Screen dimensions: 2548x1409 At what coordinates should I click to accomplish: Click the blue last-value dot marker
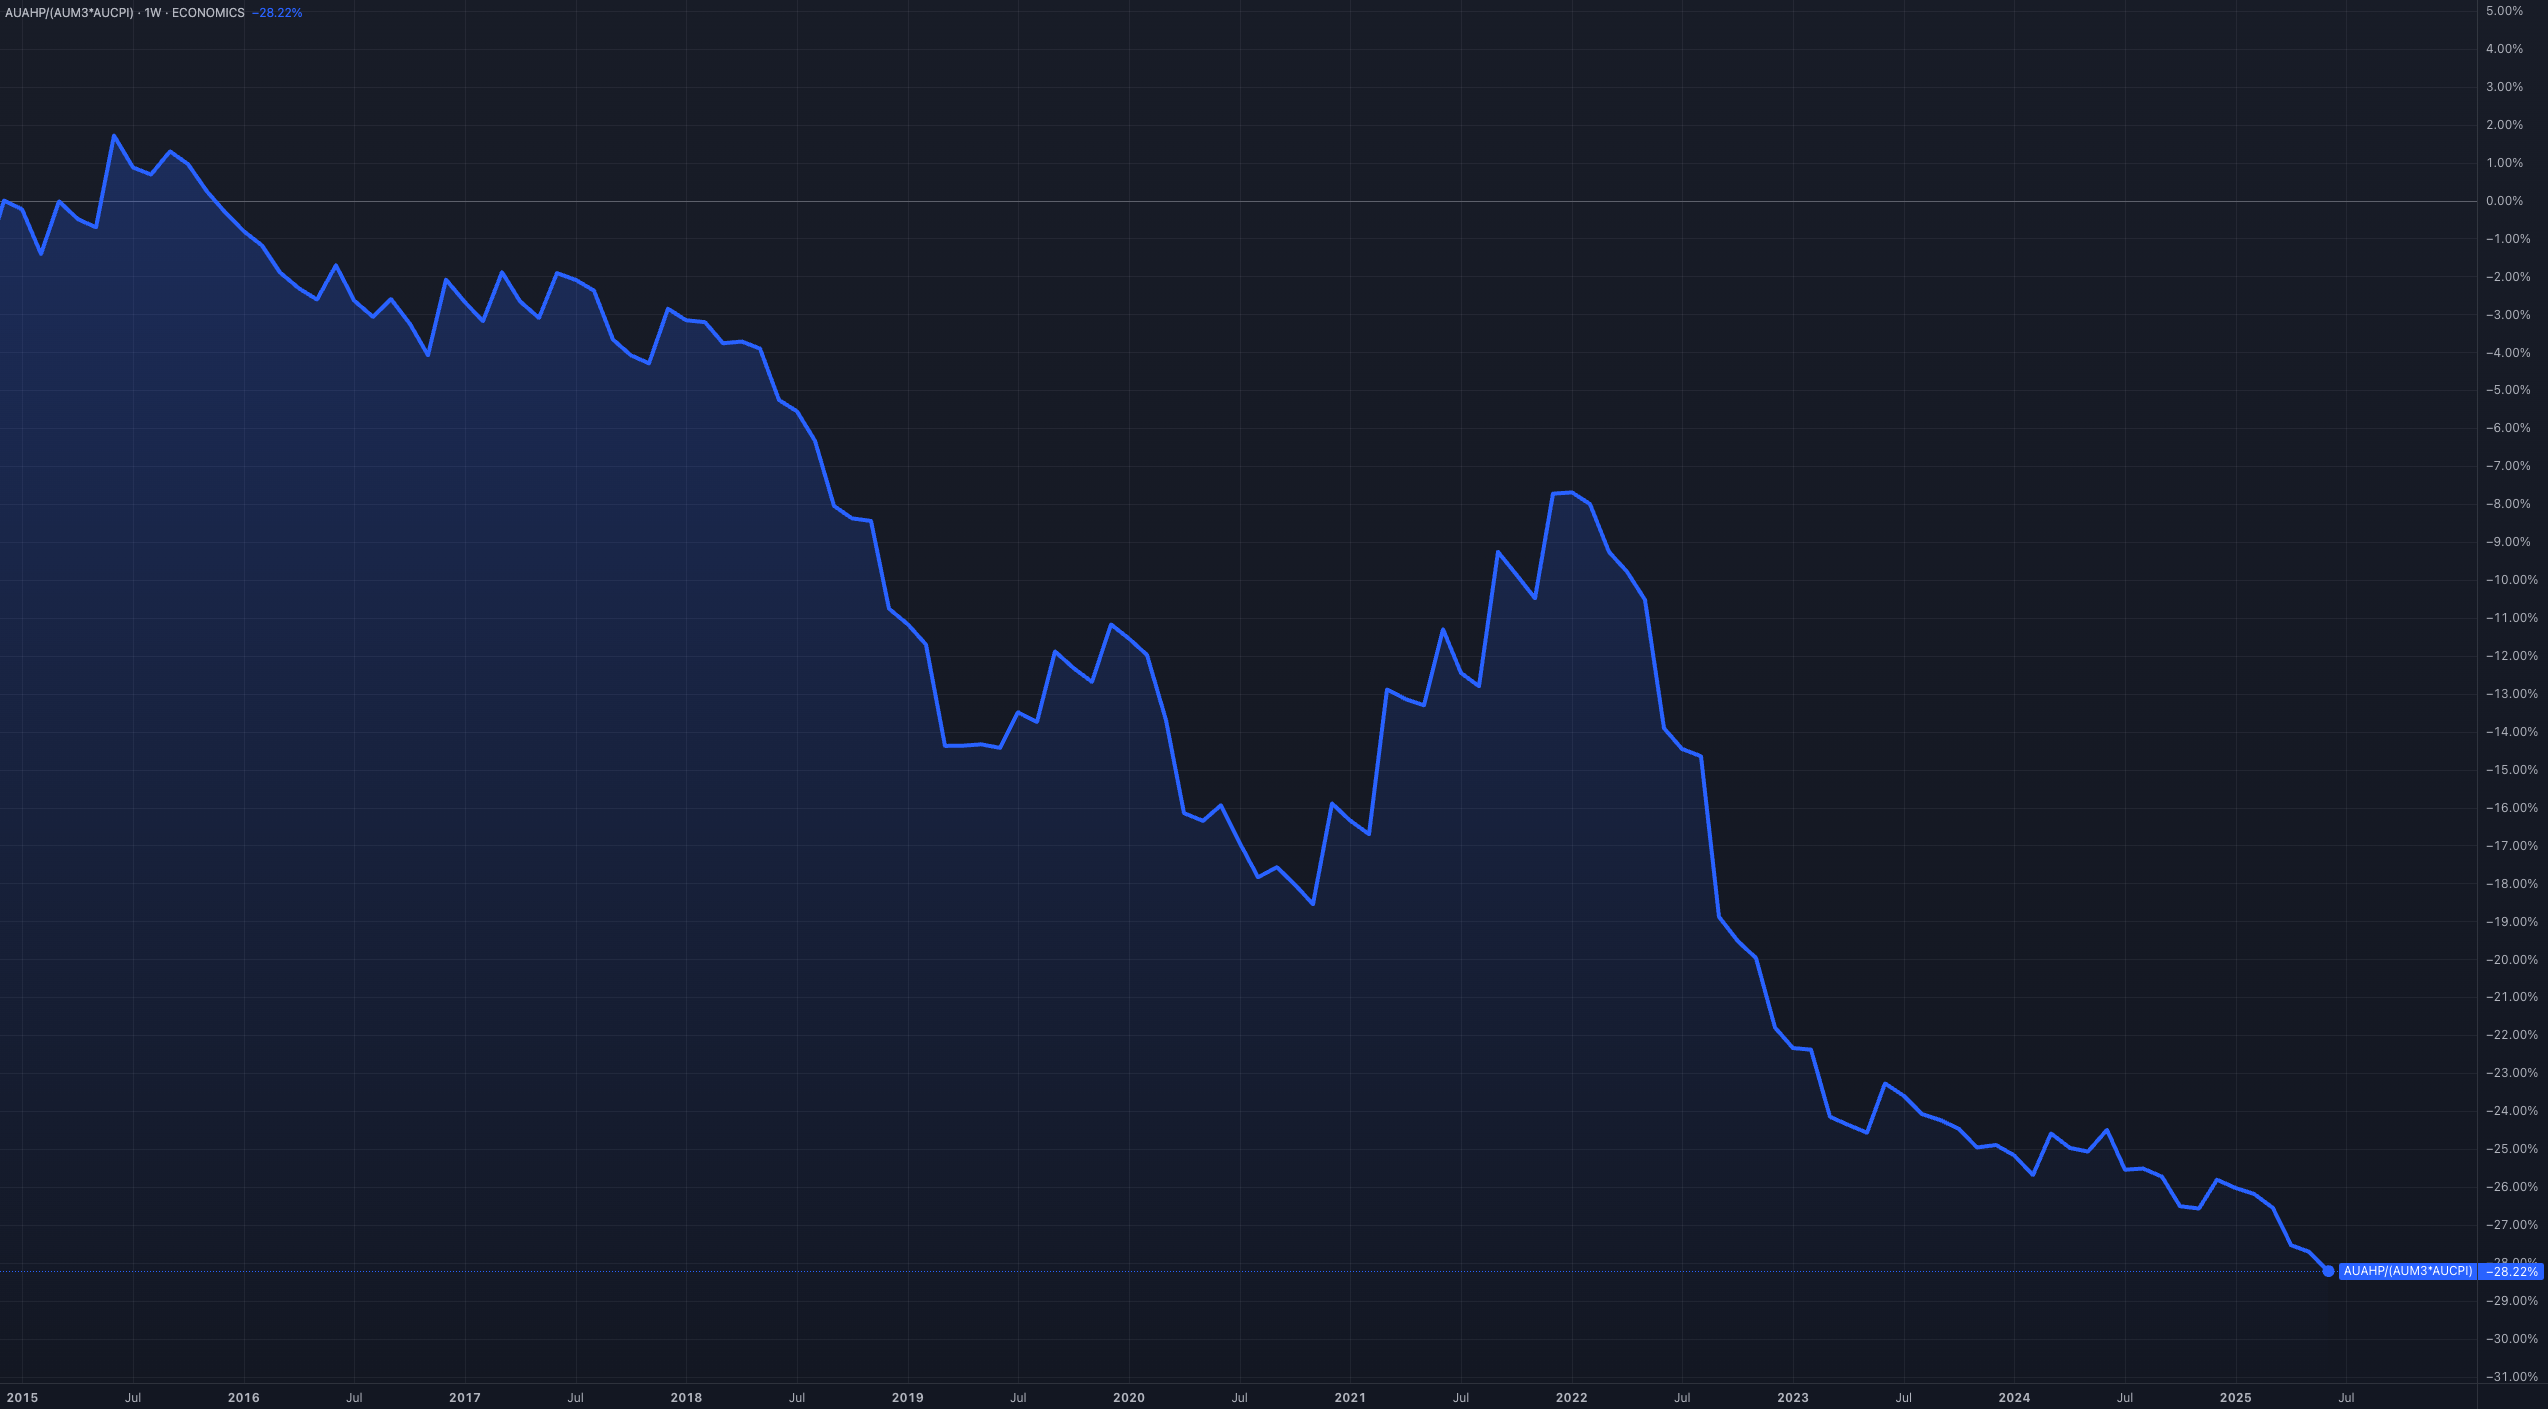click(2328, 1271)
